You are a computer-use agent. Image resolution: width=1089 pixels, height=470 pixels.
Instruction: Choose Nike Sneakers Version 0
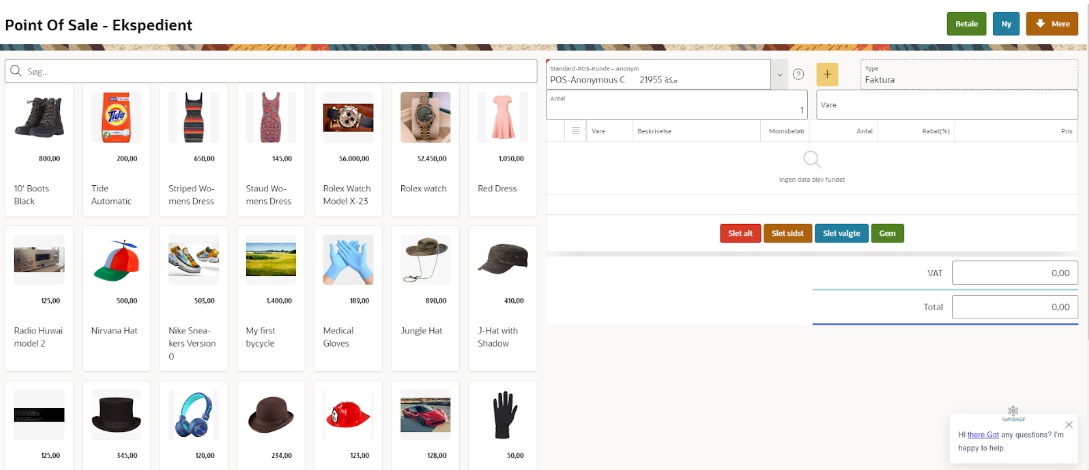193,299
